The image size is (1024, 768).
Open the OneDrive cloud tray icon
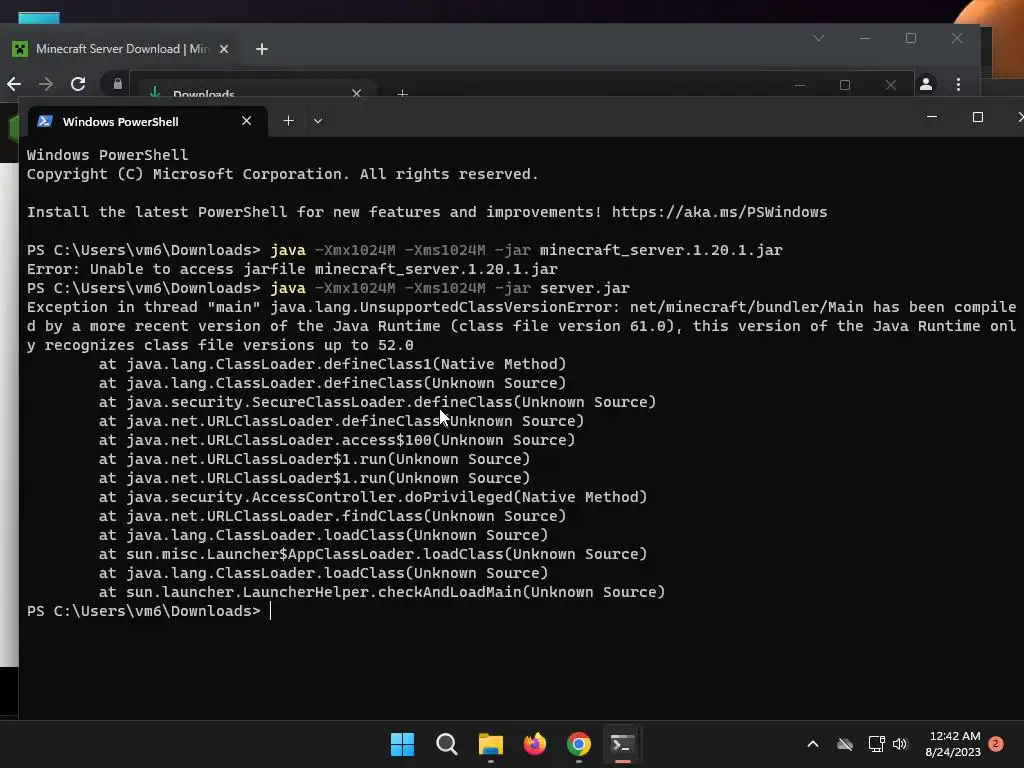pyautogui.click(x=845, y=744)
